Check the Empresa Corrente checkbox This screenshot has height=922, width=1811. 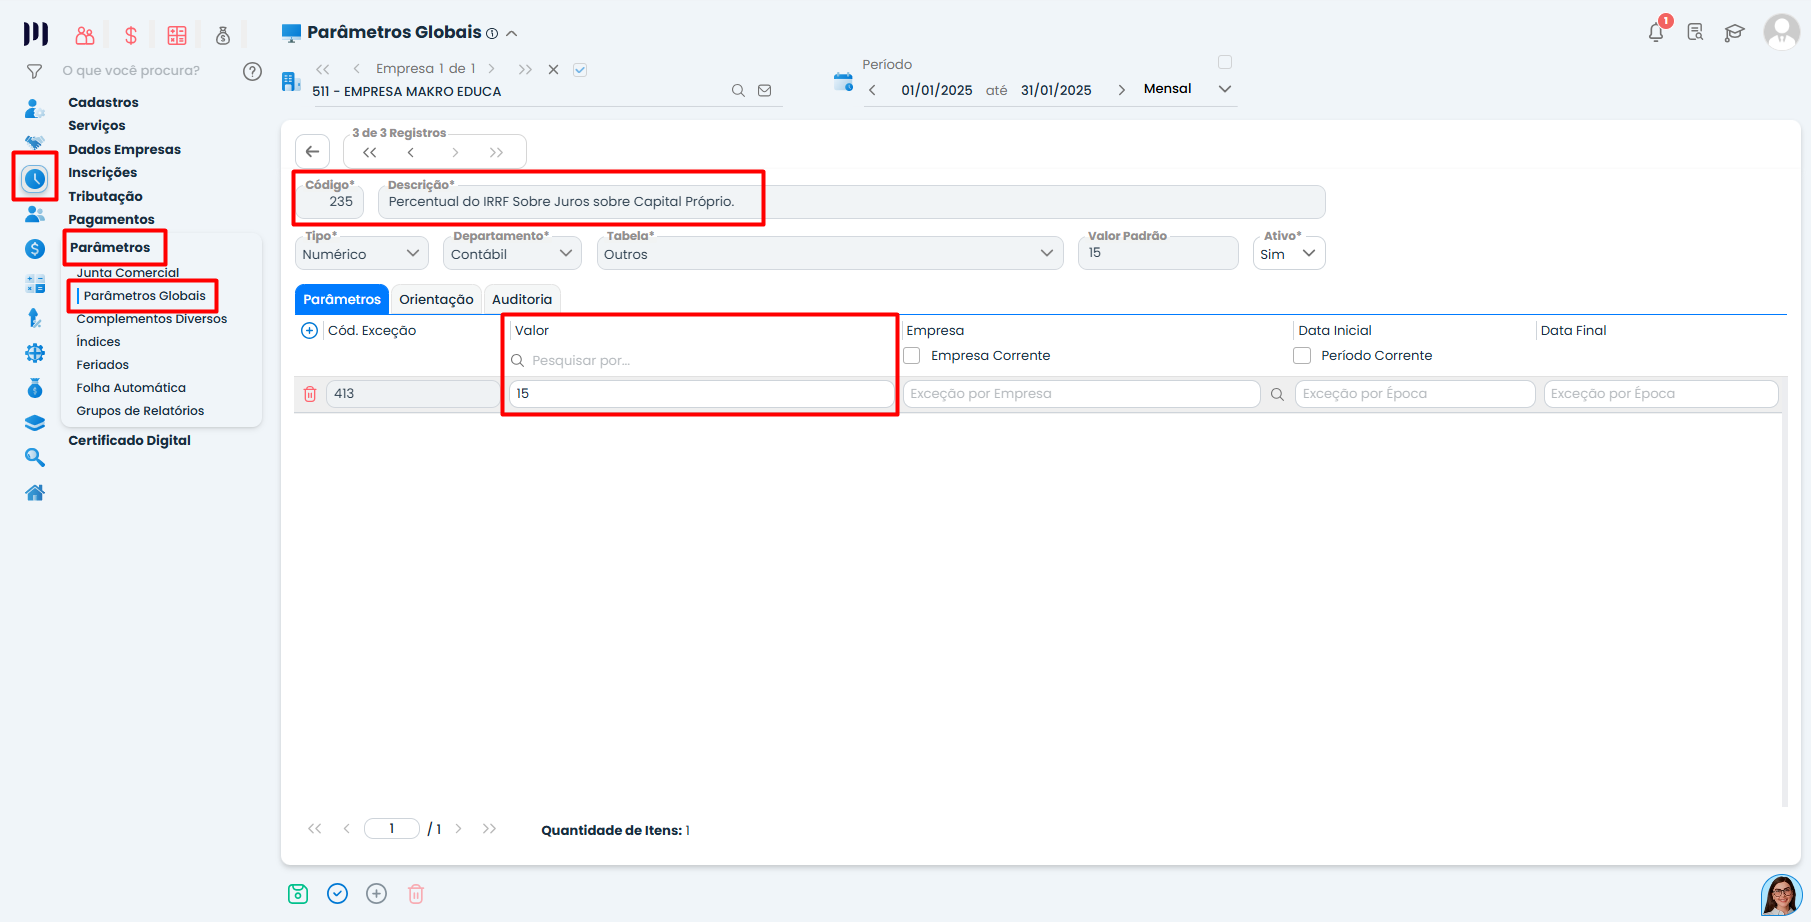pos(912,355)
